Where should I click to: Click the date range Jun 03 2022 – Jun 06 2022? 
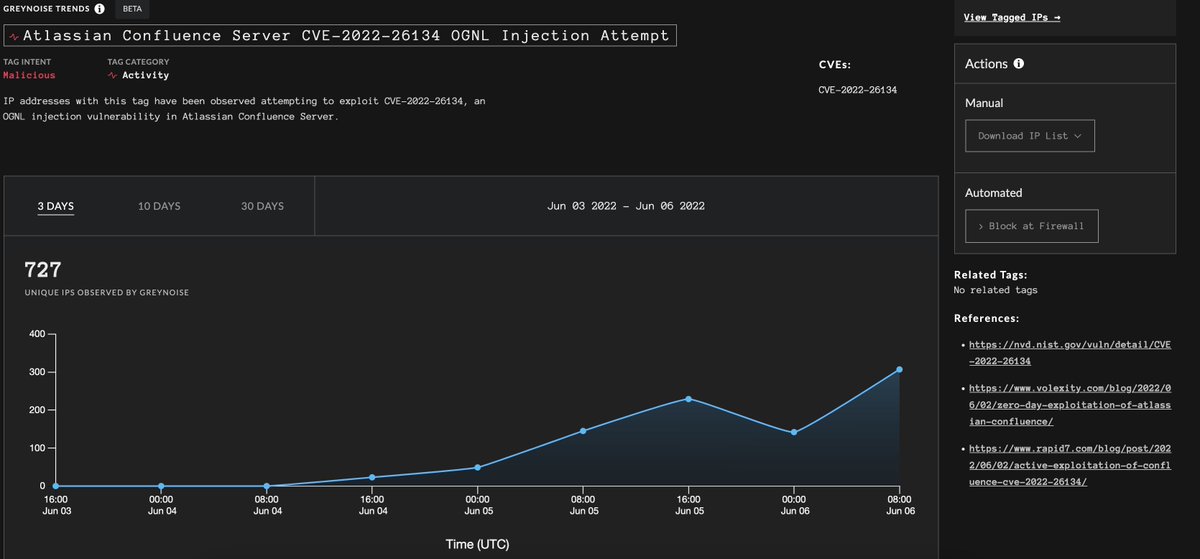point(626,206)
